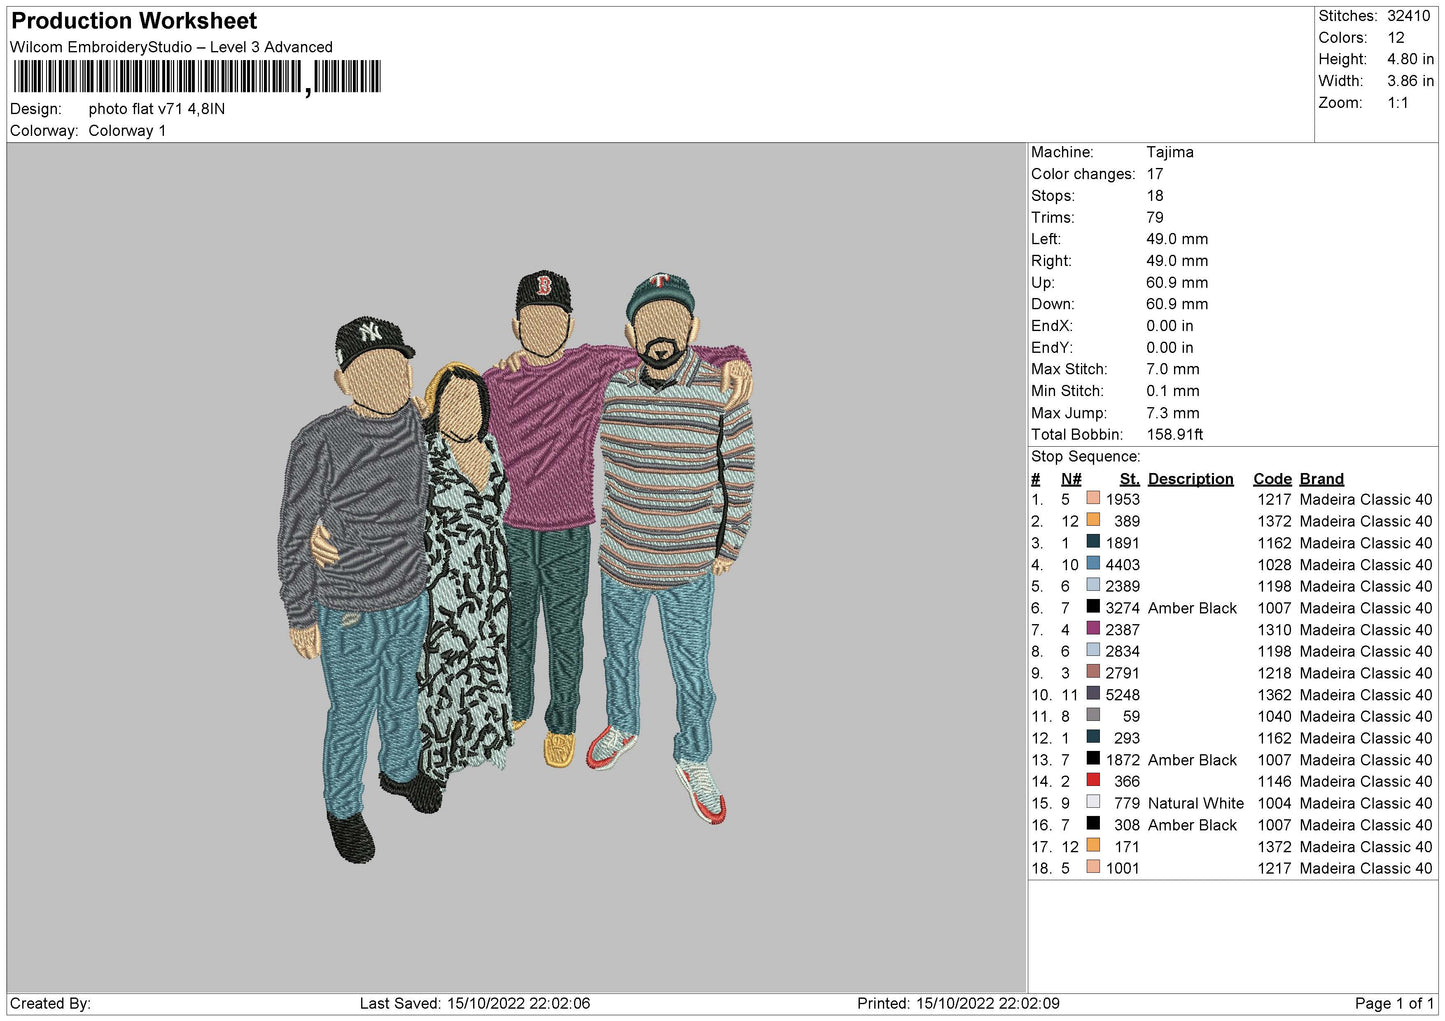Pick the Natural White swatch beside 779
The image size is (1445, 1021).
click(1093, 802)
